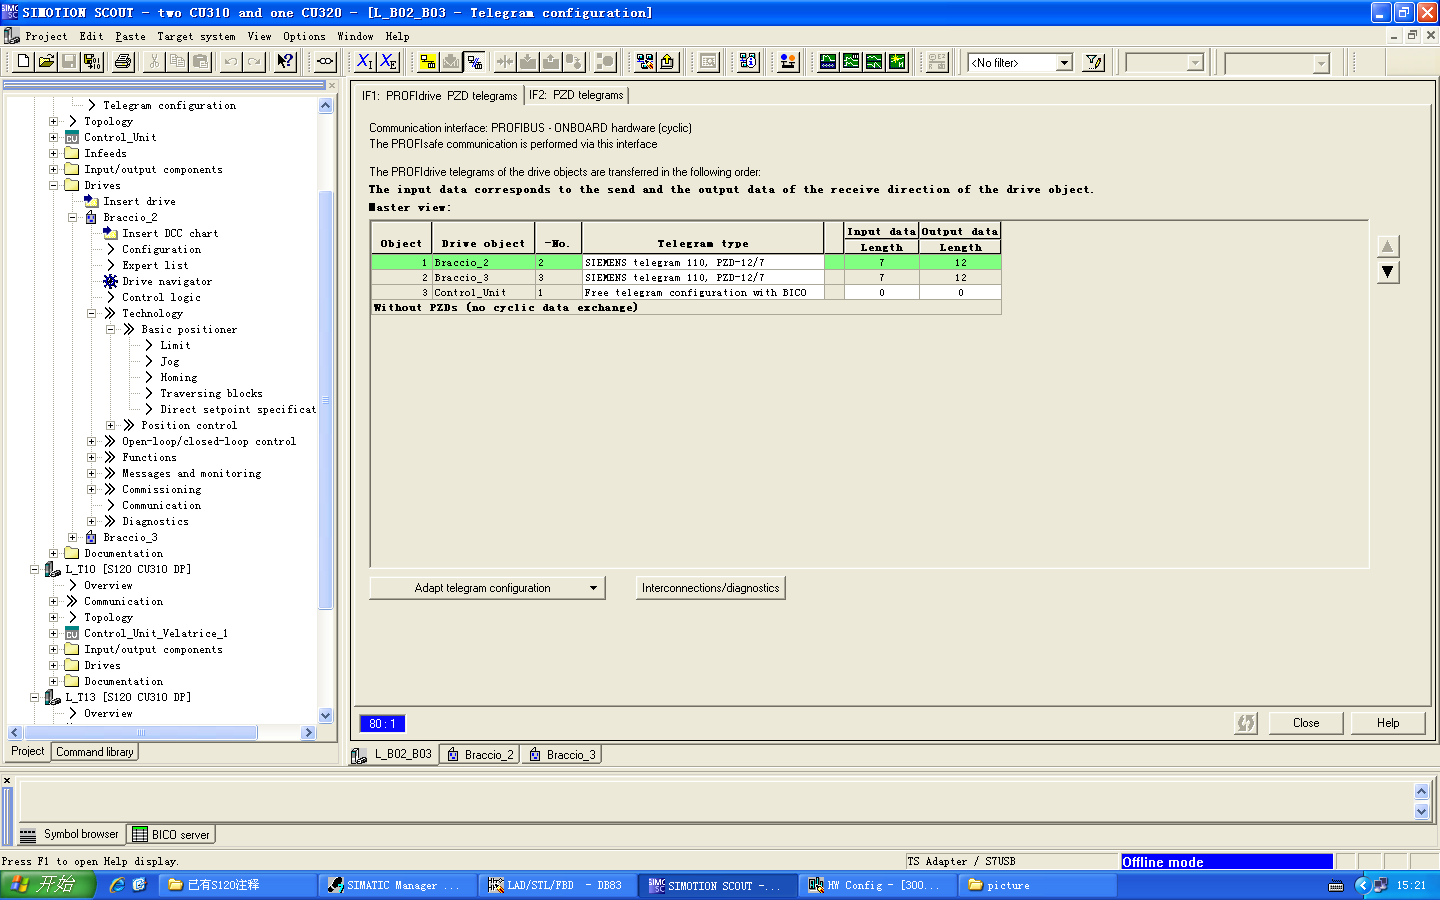
Task: Click the glasses monitor icon in toolbar
Action: pos(325,62)
